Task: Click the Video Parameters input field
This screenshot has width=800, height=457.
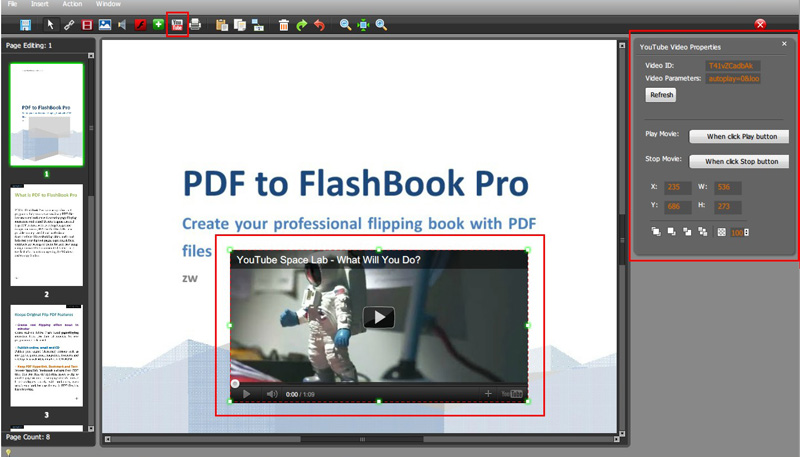Action: tap(733, 79)
